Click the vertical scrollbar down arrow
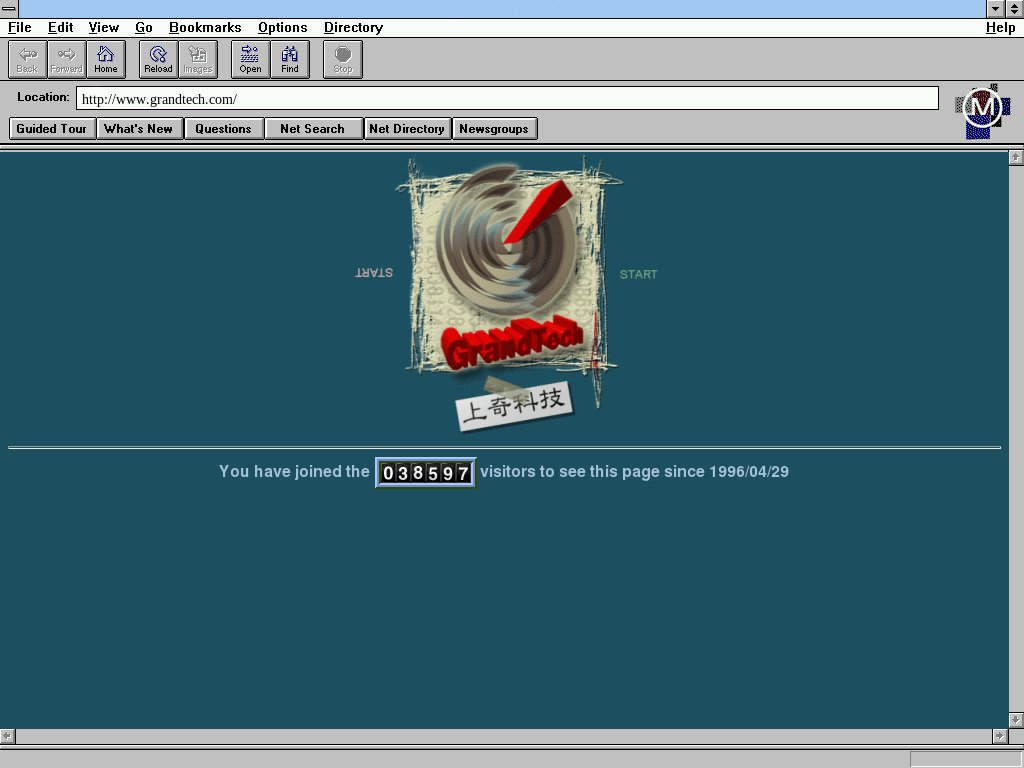Screen dimensions: 1024x768 [1016, 719]
